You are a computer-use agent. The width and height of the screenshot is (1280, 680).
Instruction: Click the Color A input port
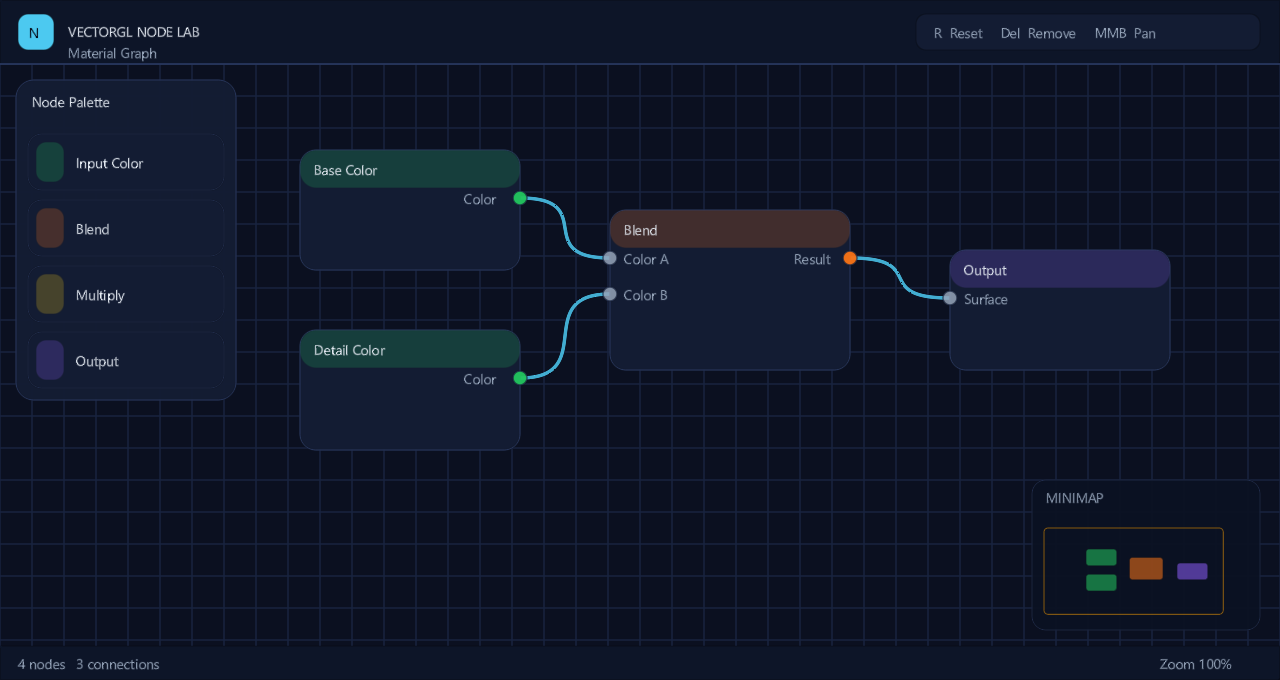[x=610, y=258]
